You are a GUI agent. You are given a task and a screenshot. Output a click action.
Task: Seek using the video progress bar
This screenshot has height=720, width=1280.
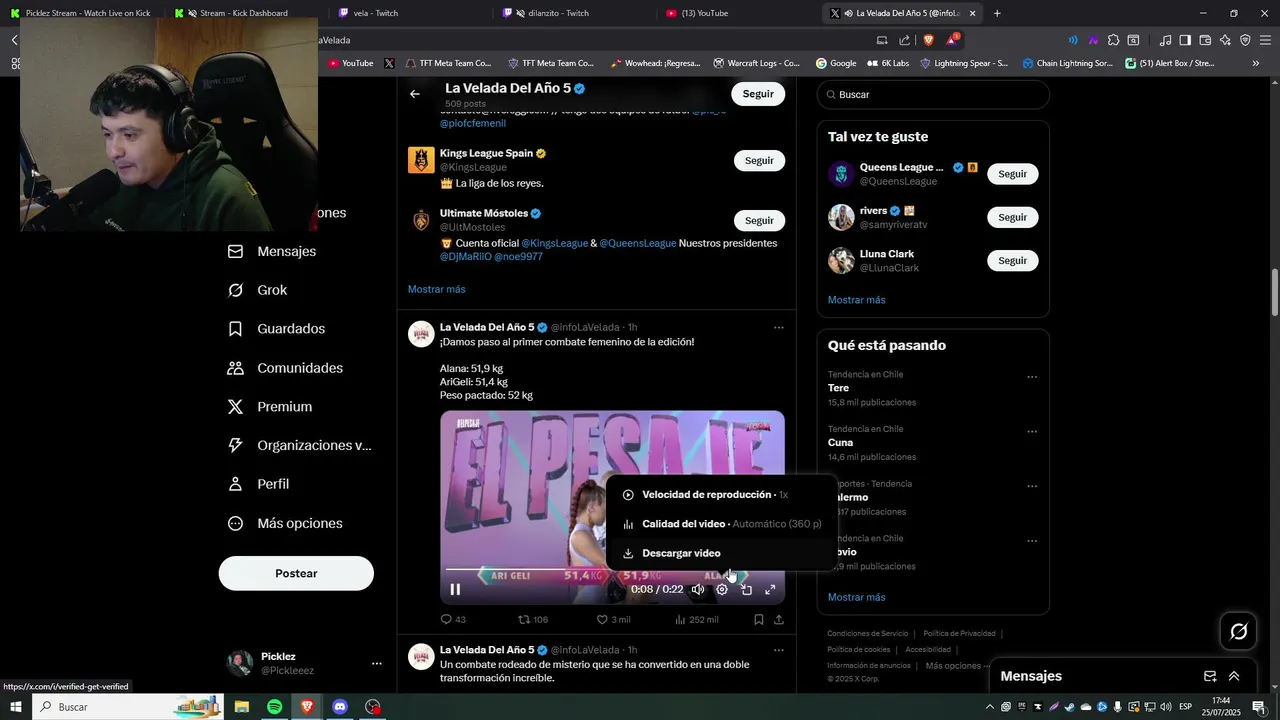coord(612,570)
